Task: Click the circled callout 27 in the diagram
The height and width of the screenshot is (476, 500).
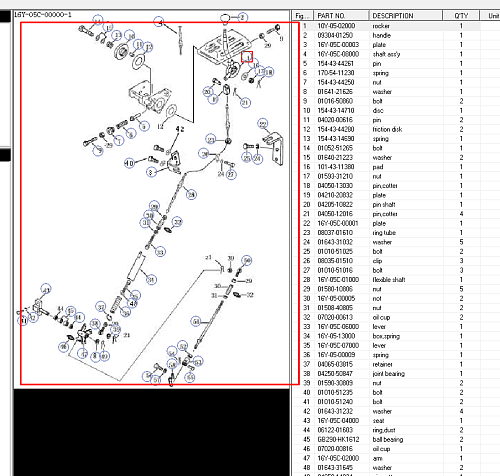Action: (x=231, y=174)
